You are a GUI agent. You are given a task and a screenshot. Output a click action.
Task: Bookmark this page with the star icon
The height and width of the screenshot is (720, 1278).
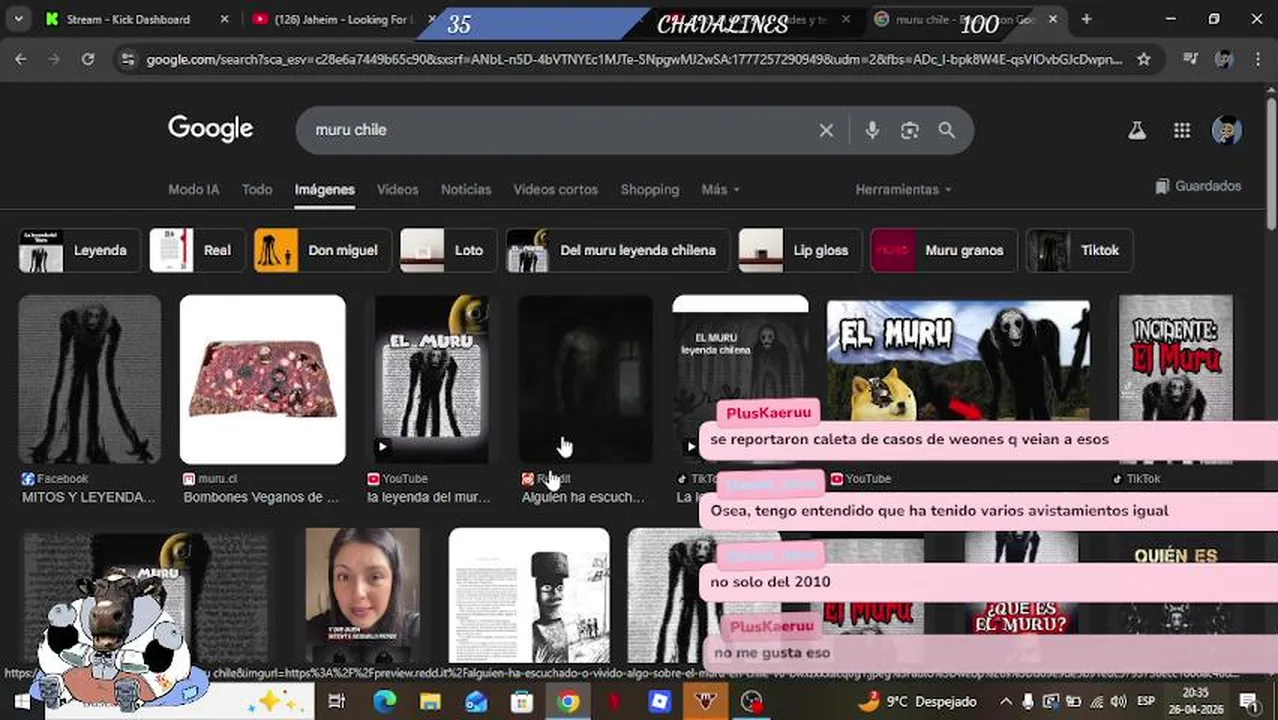(x=1144, y=59)
